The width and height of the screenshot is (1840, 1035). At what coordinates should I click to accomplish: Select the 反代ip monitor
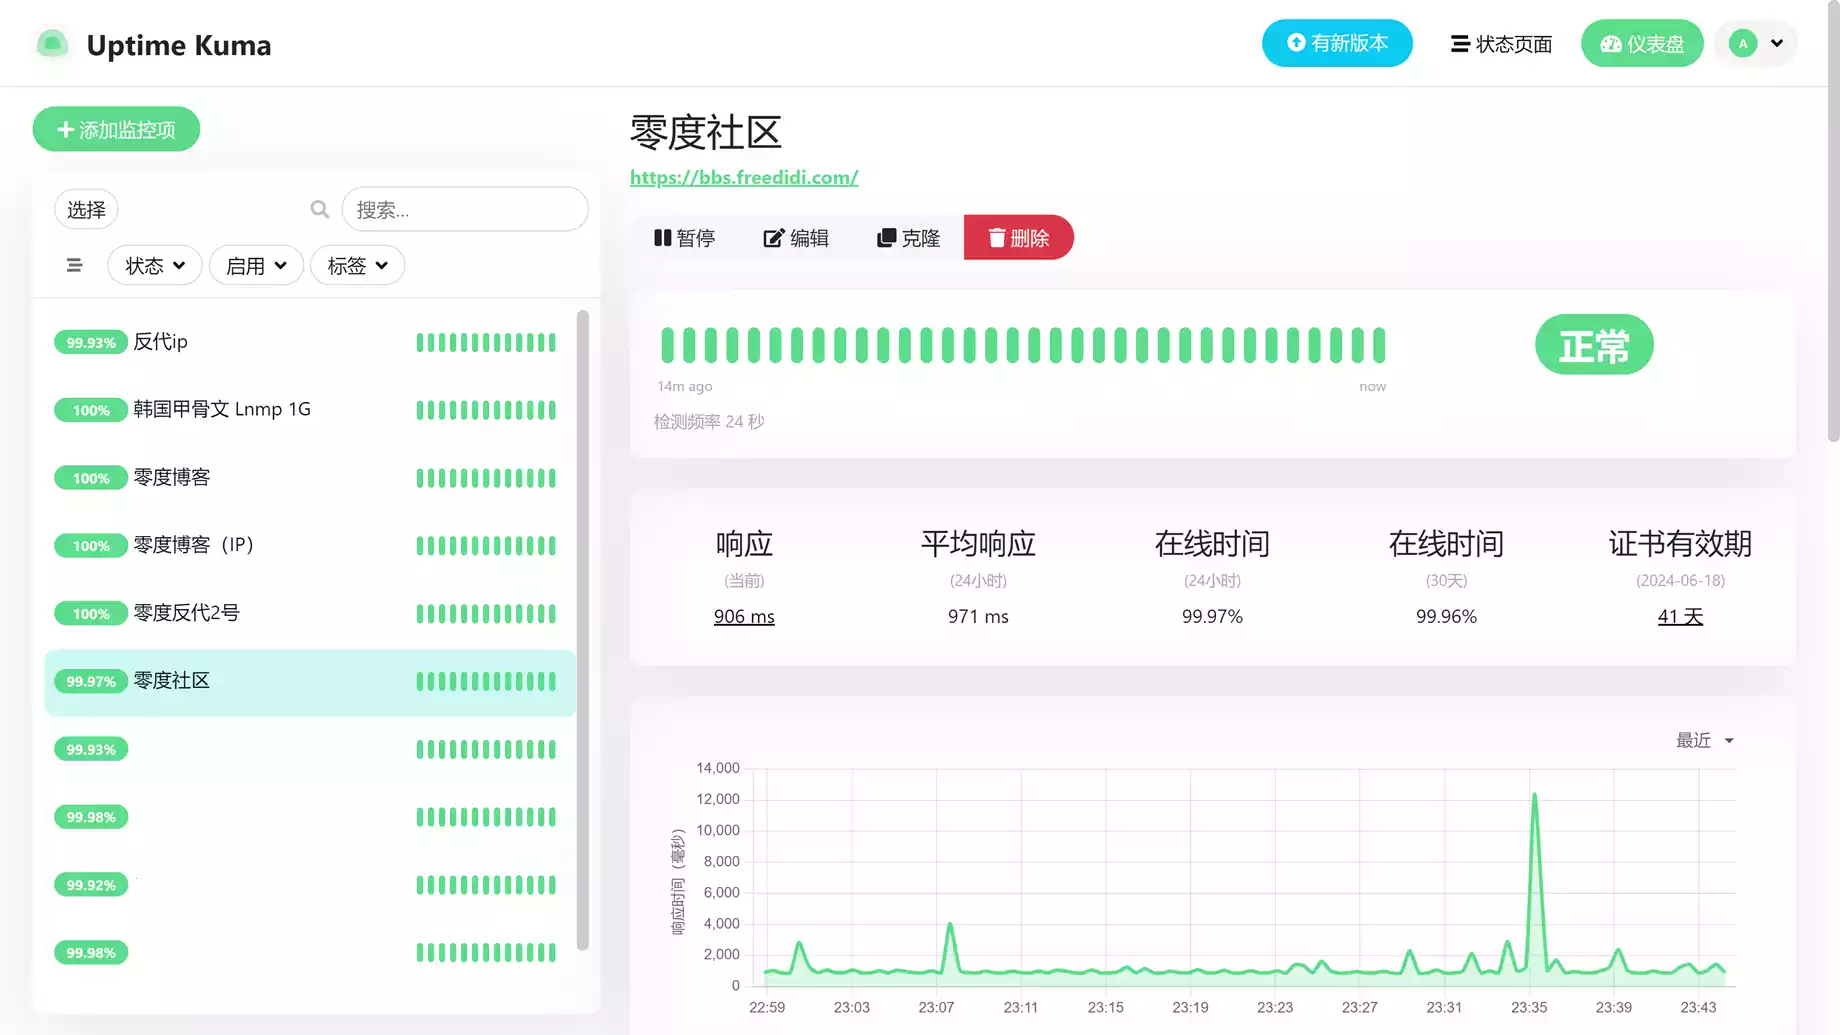pos(310,342)
